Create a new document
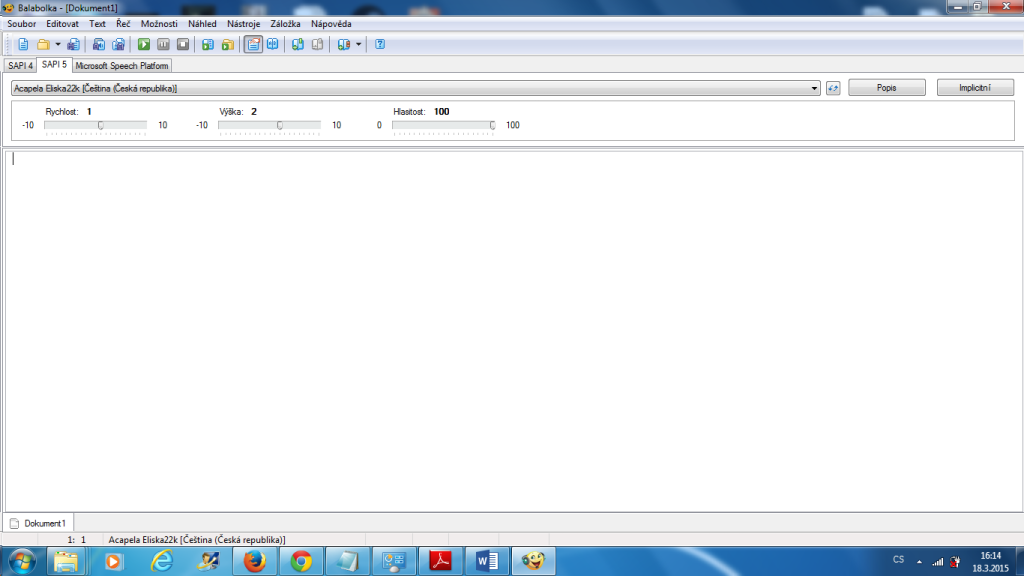 tap(23, 44)
